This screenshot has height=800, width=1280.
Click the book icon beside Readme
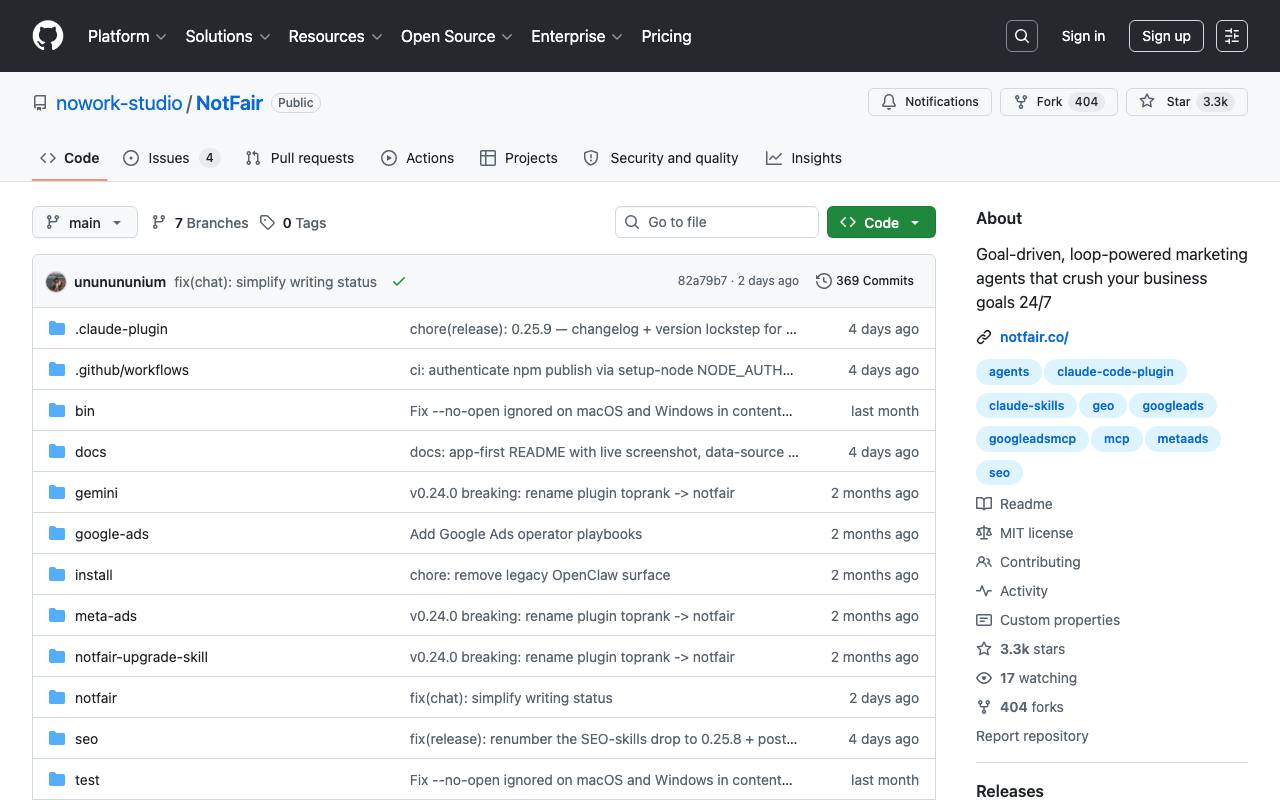[x=984, y=504]
